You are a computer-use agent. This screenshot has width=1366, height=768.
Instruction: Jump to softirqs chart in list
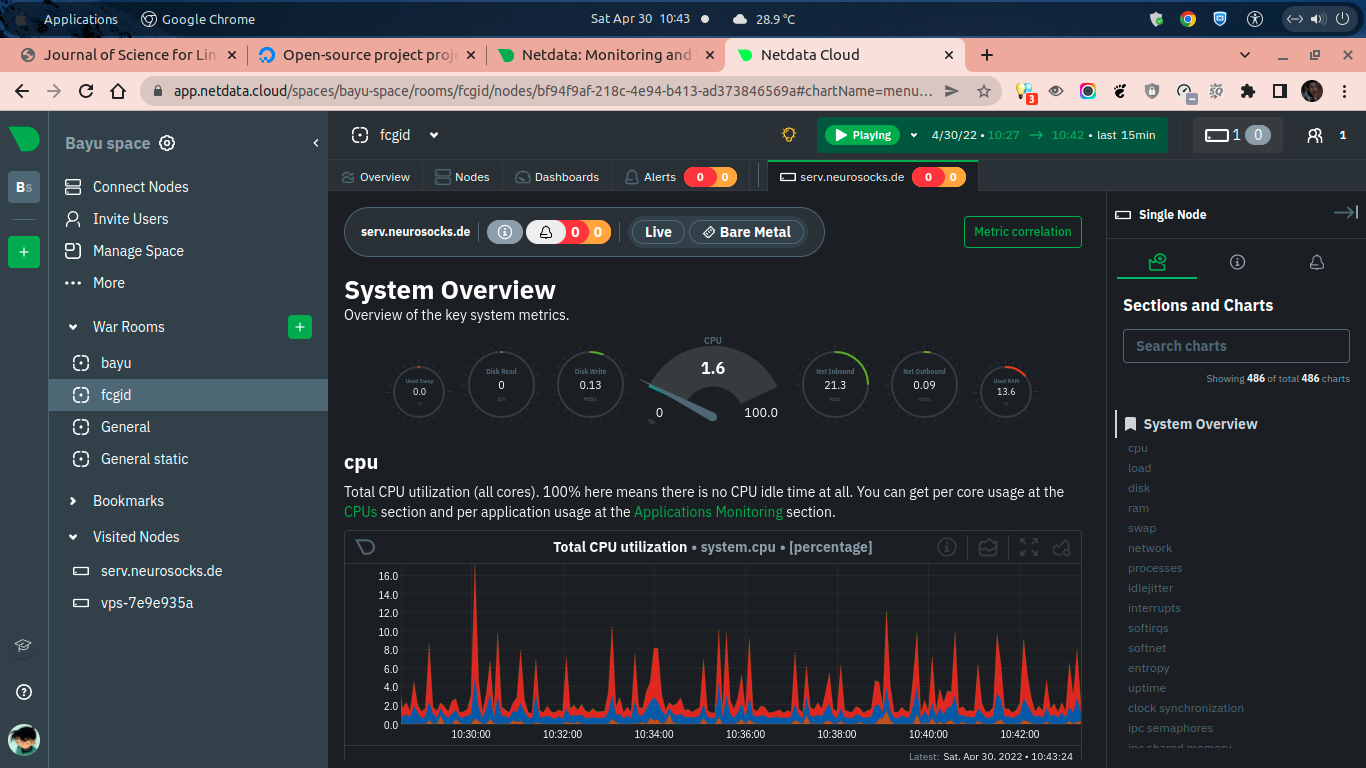click(x=1148, y=628)
